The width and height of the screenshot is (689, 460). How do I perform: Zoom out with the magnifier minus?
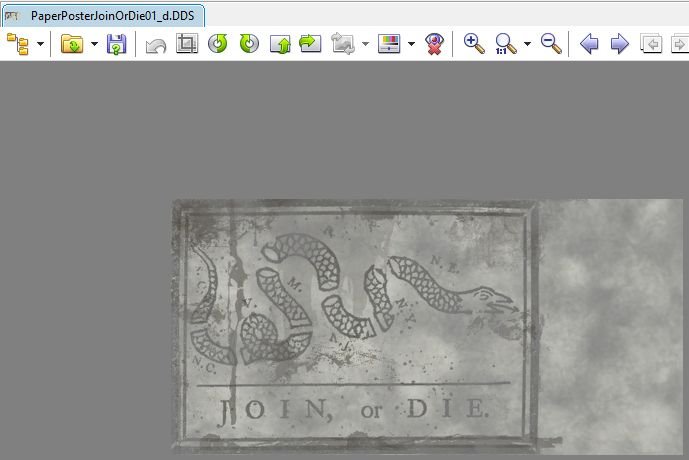tap(551, 44)
